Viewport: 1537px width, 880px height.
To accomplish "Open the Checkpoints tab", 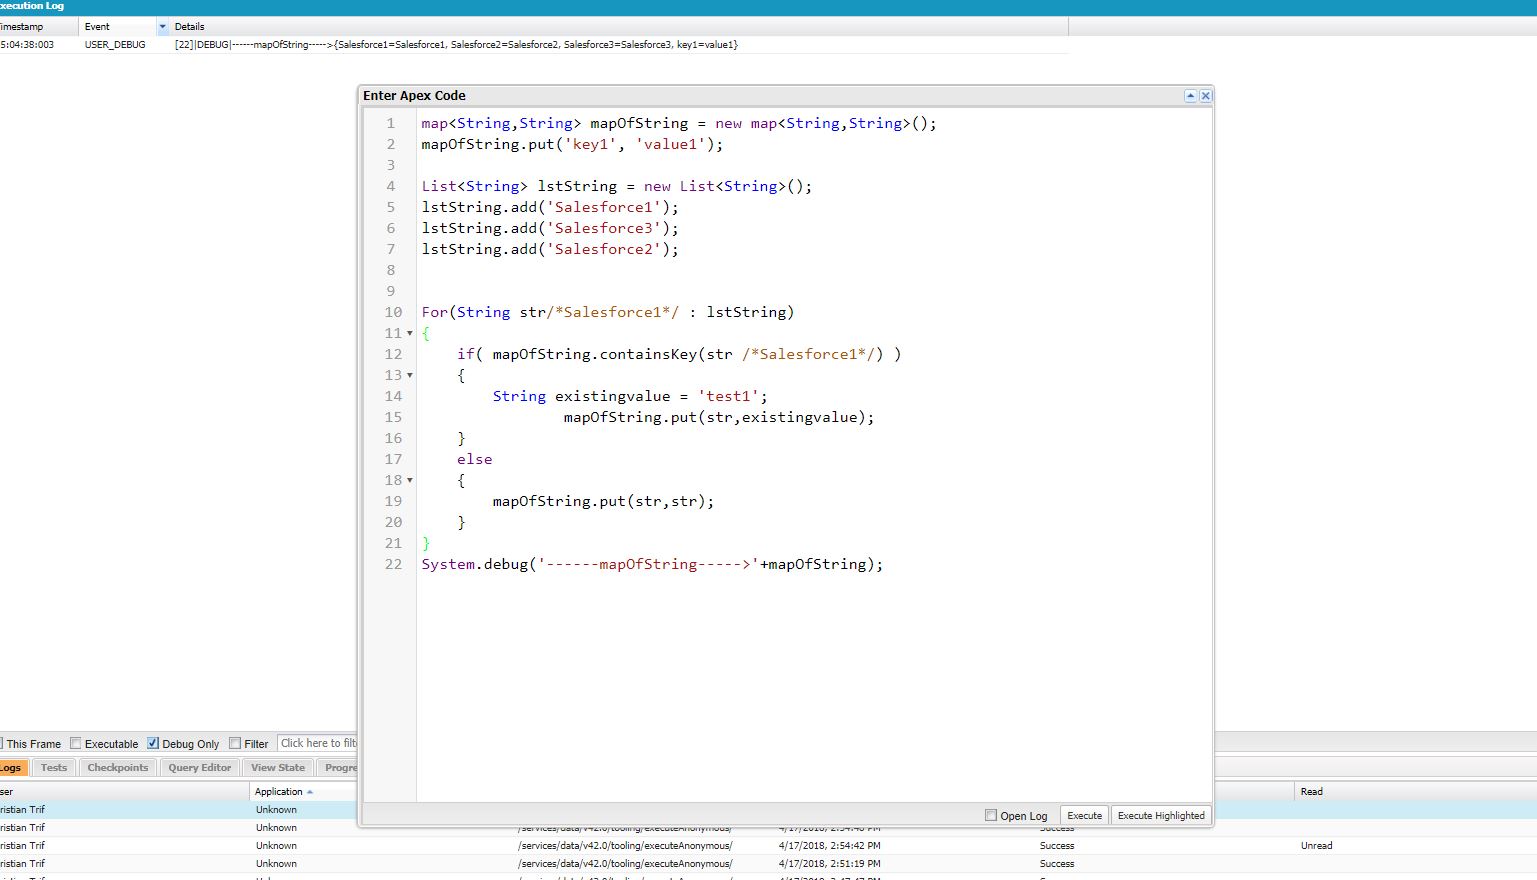I will (x=117, y=768).
